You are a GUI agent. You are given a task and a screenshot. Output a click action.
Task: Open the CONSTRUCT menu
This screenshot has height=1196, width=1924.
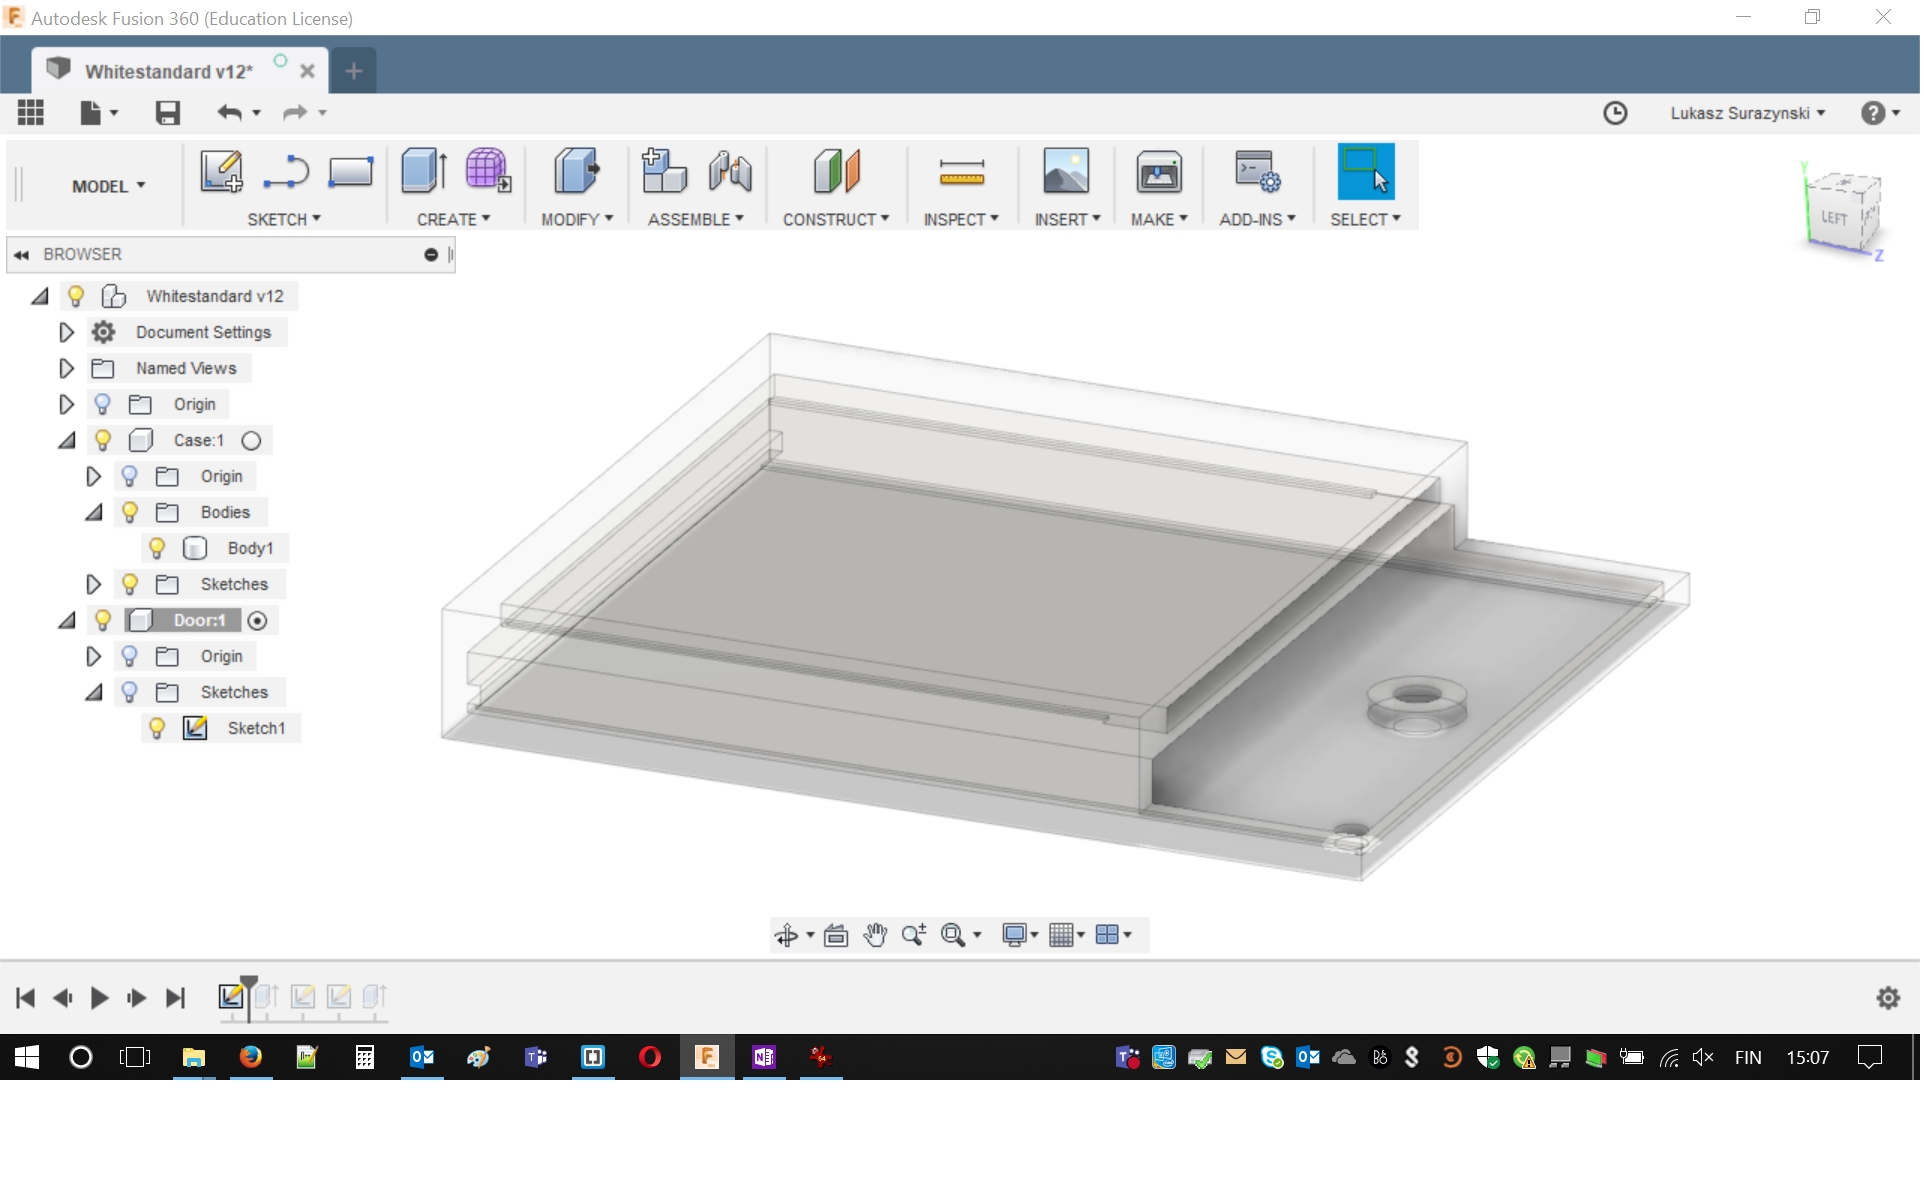pyautogui.click(x=835, y=220)
